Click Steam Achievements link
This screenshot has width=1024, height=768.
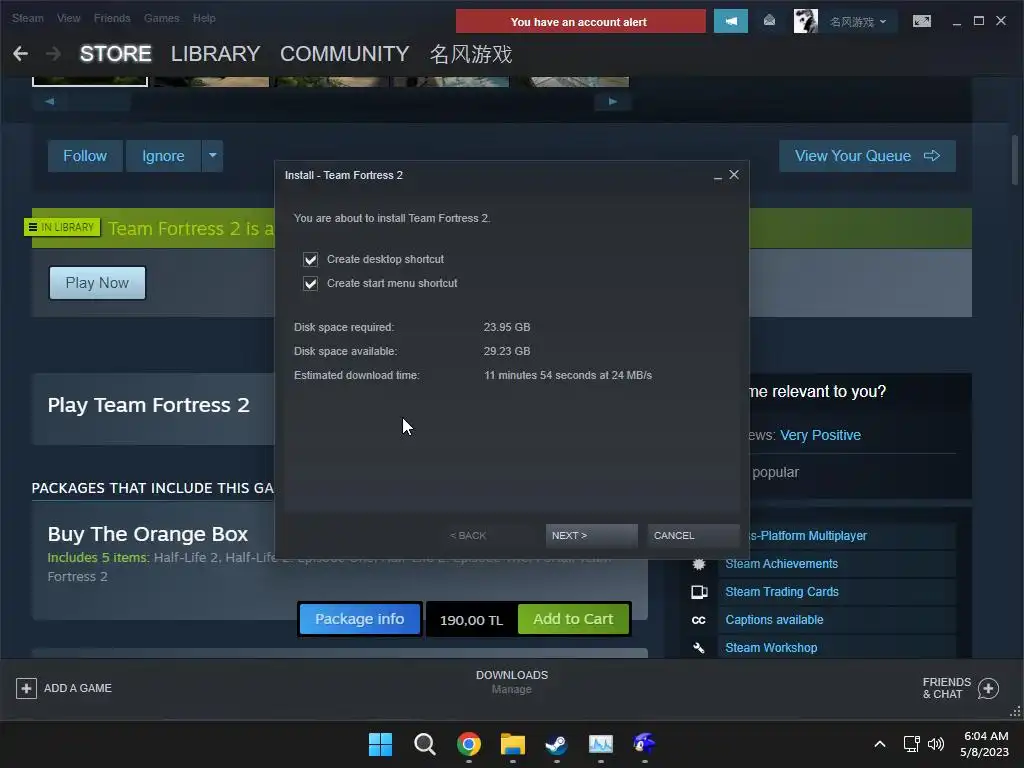[x=781, y=564]
